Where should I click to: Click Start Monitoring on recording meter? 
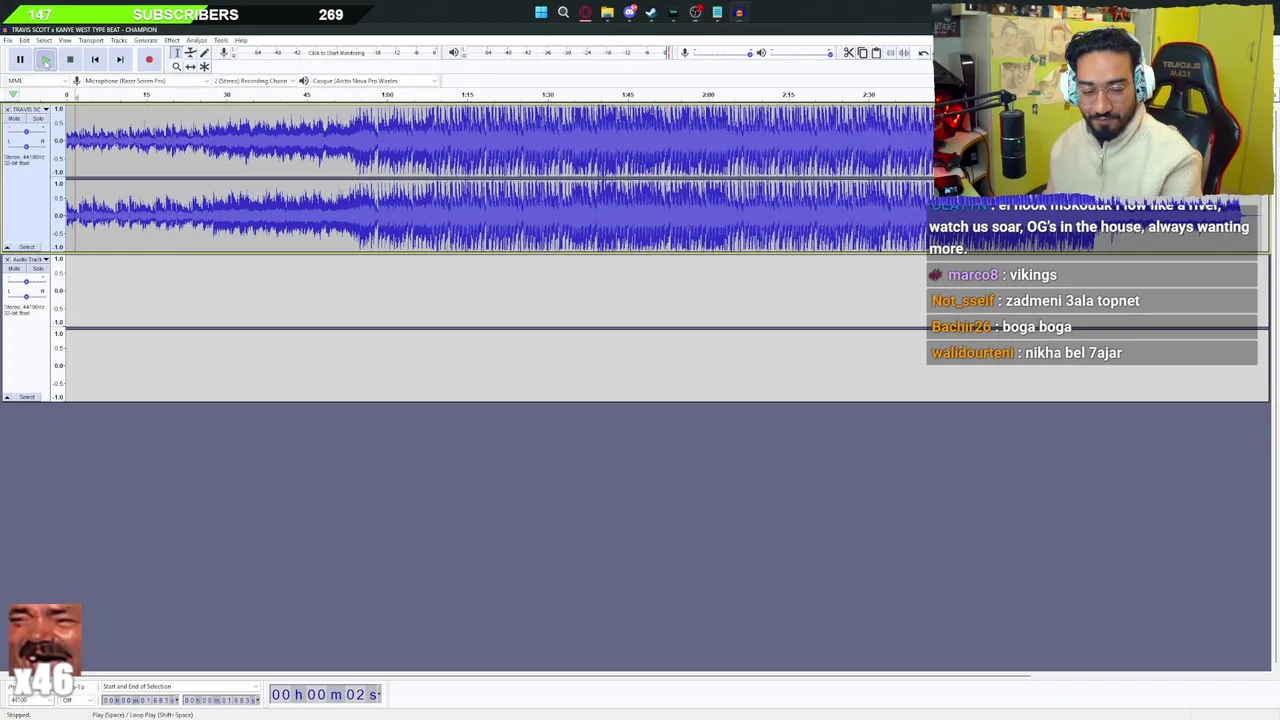pos(336,53)
